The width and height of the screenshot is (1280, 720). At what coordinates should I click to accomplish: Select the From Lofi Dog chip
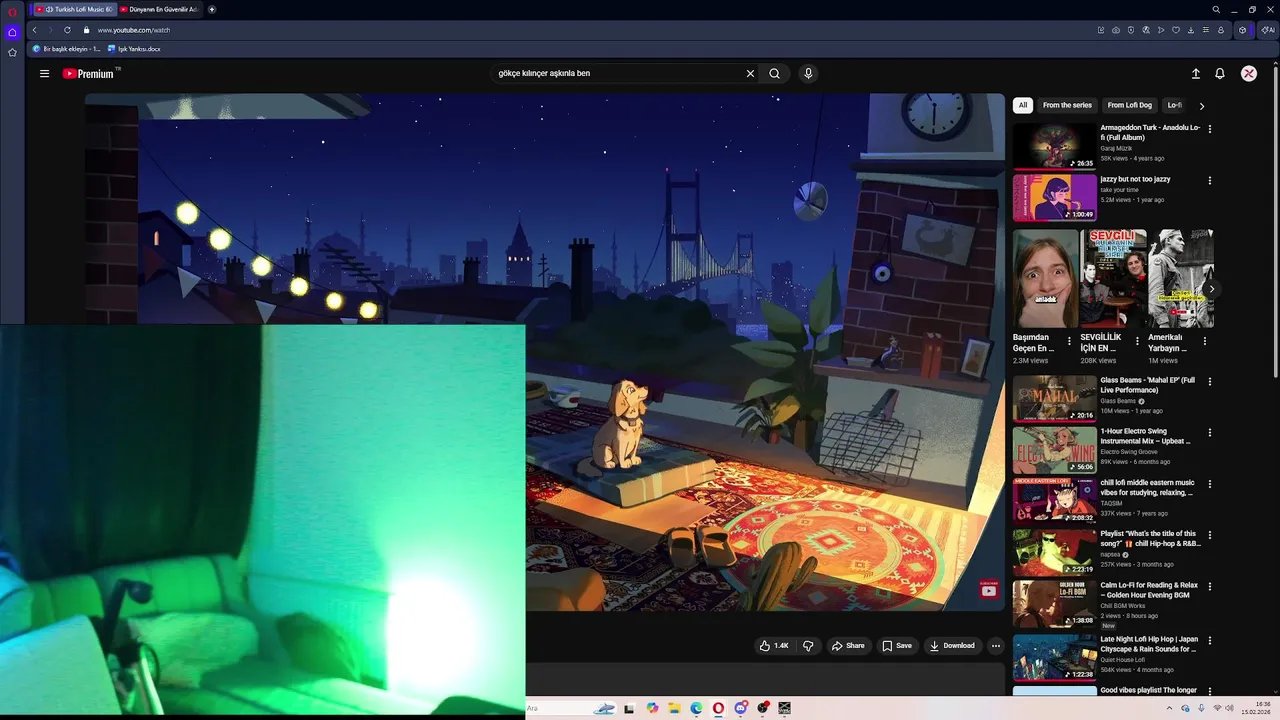1129,105
